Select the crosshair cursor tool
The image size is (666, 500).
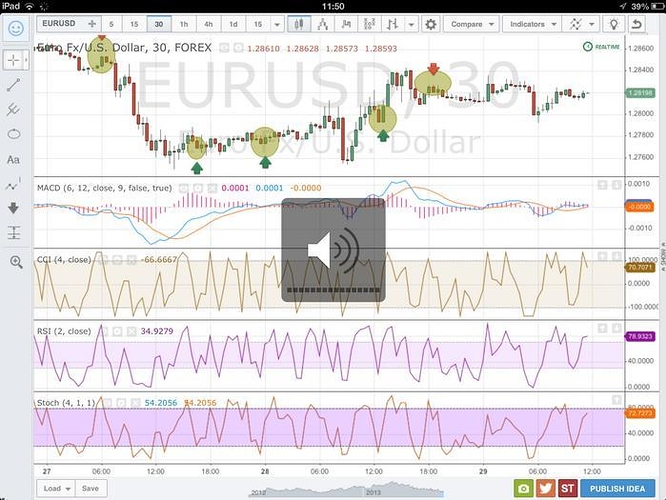(14, 60)
